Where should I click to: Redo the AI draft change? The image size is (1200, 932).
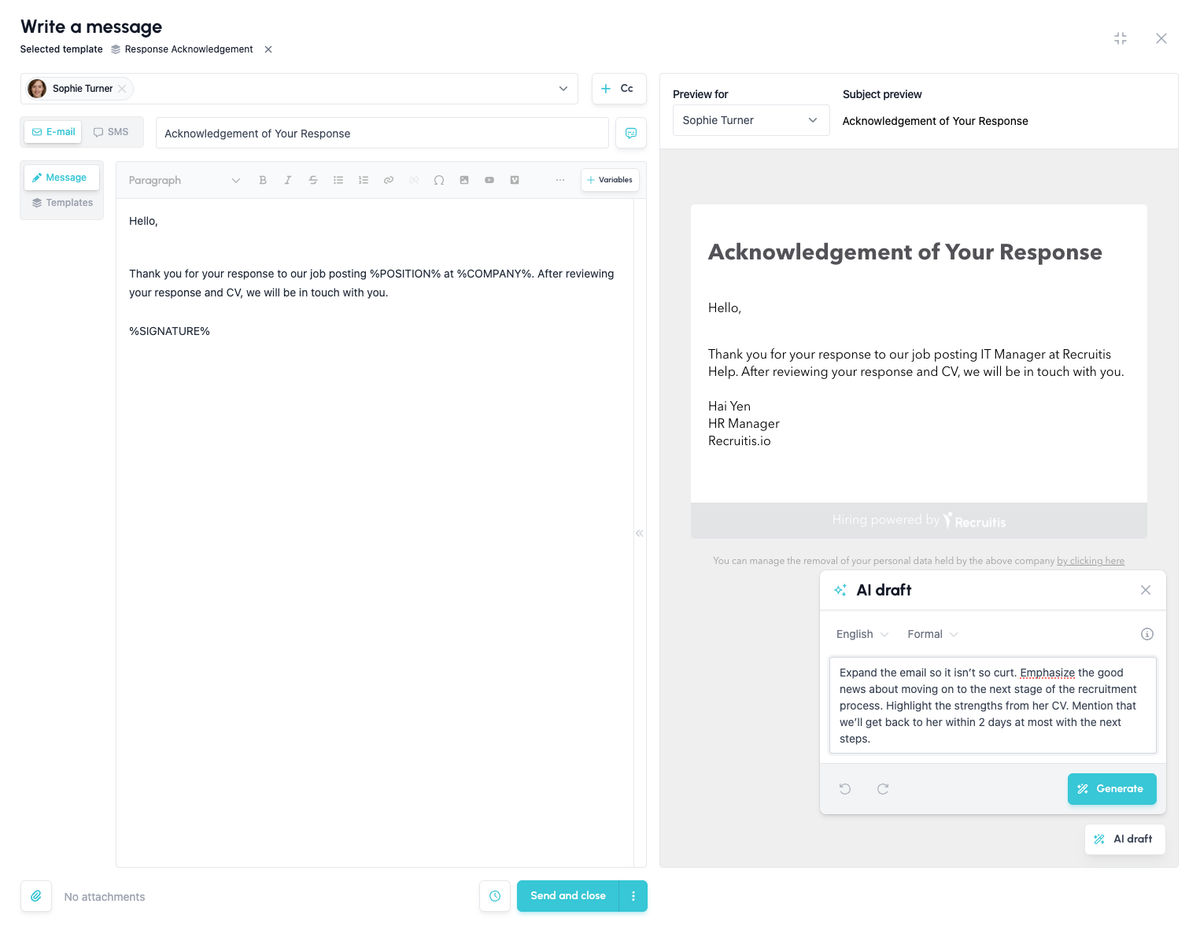point(883,789)
